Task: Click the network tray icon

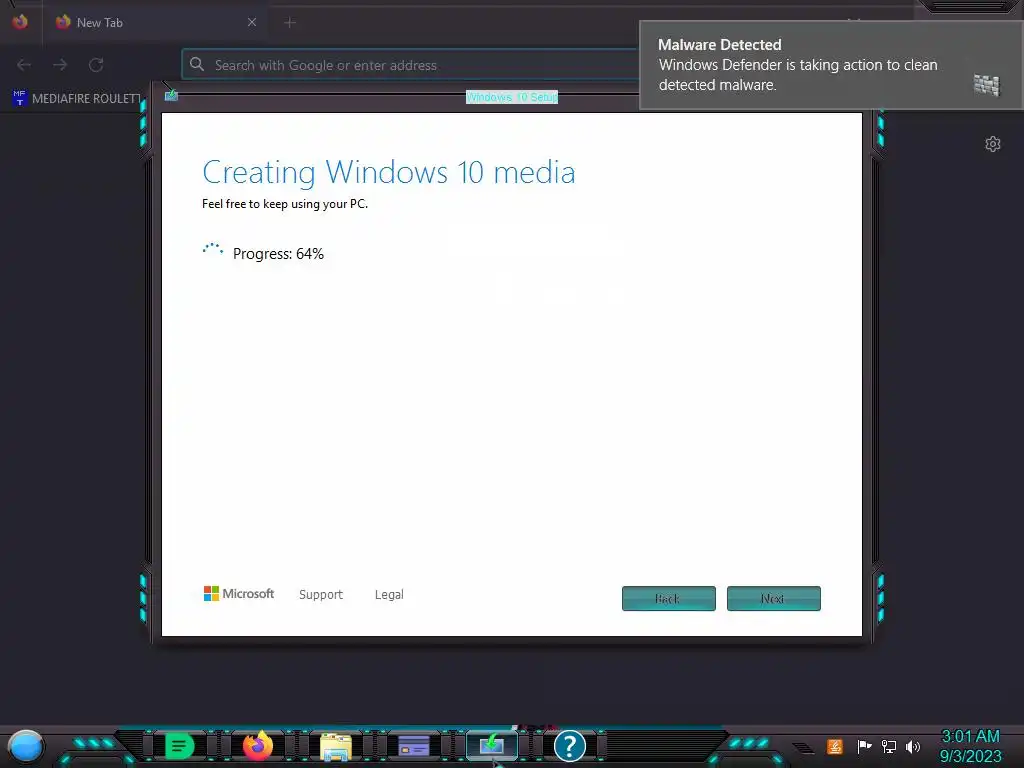Action: coord(889,746)
